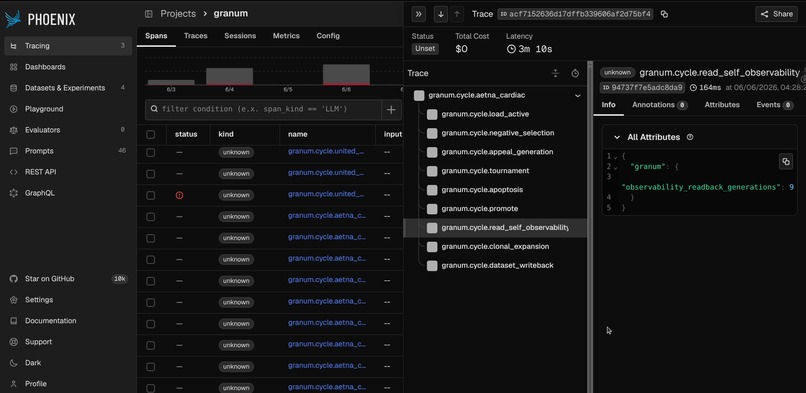
Task: Open the Events tab
Action: (x=775, y=105)
